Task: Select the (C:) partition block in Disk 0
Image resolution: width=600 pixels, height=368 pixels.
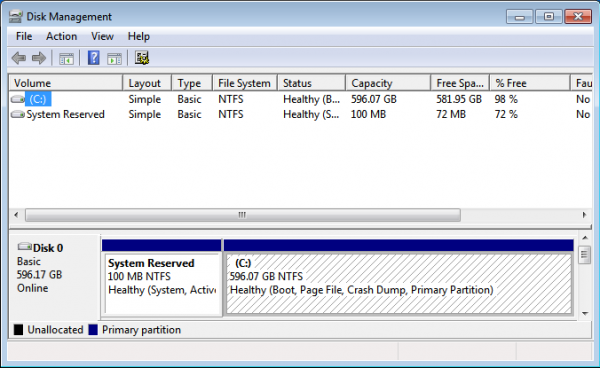Action: [399, 278]
